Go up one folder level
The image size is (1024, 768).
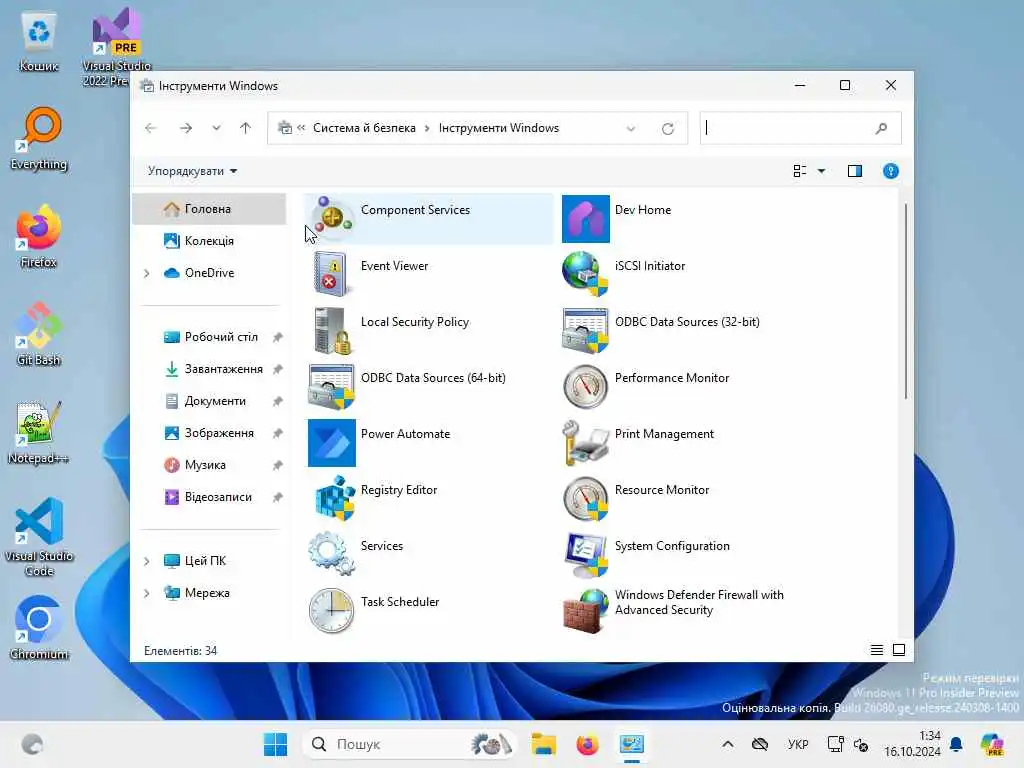[x=246, y=128]
